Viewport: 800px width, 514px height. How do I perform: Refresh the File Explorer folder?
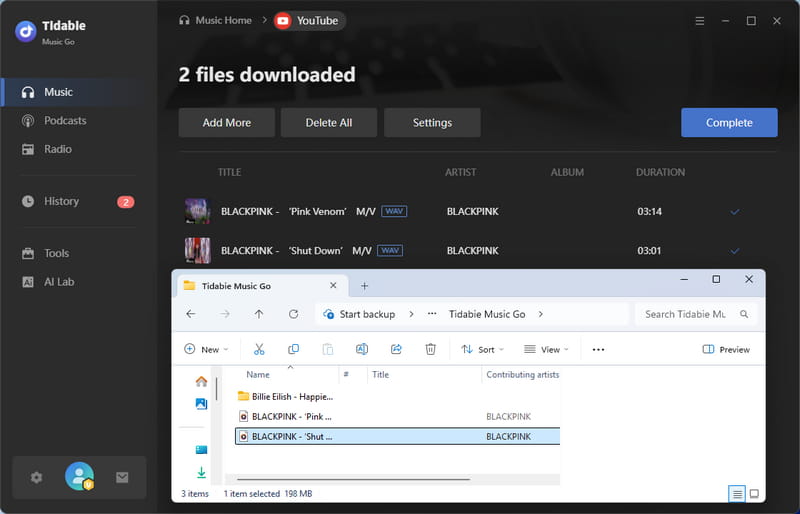pos(293,314)
